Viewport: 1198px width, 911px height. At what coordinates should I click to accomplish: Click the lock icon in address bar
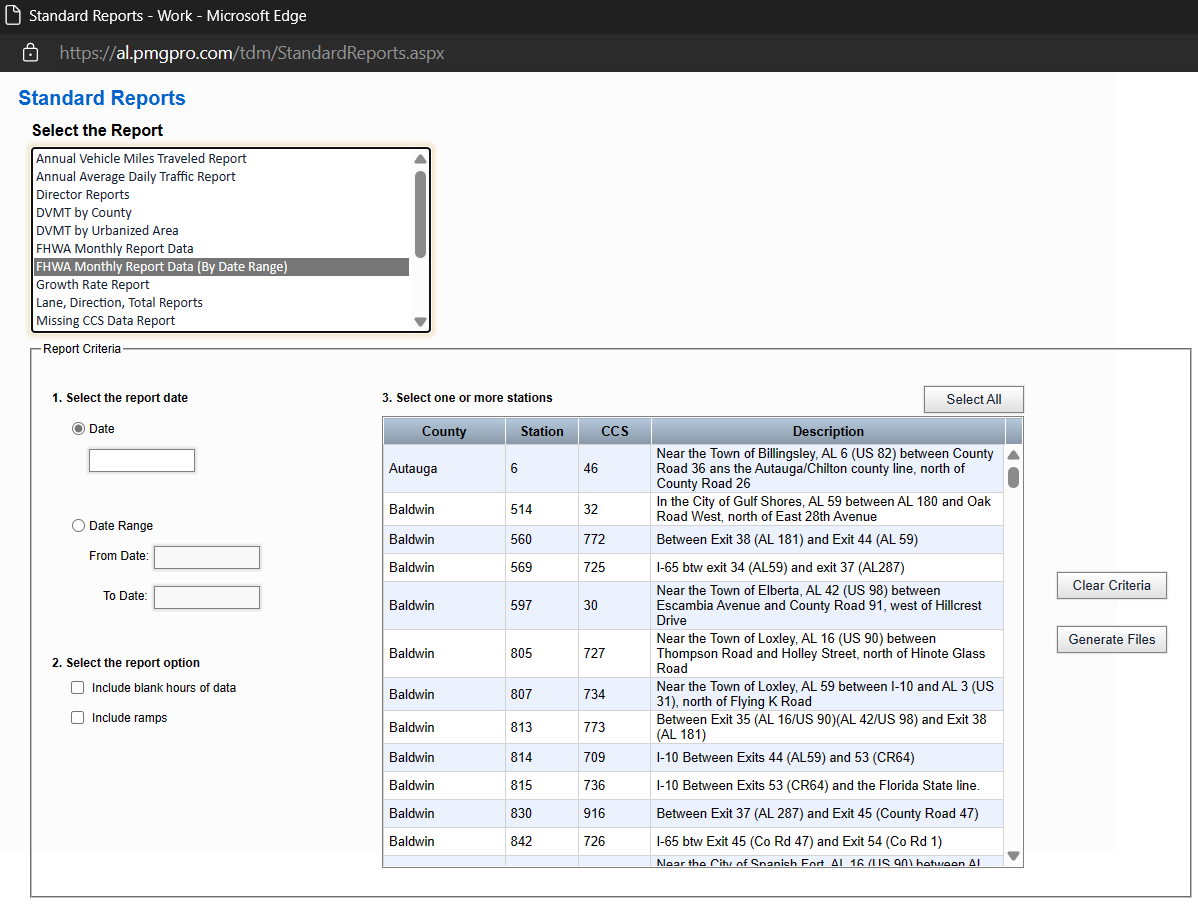pyautogui.click(x=30, y=53)
